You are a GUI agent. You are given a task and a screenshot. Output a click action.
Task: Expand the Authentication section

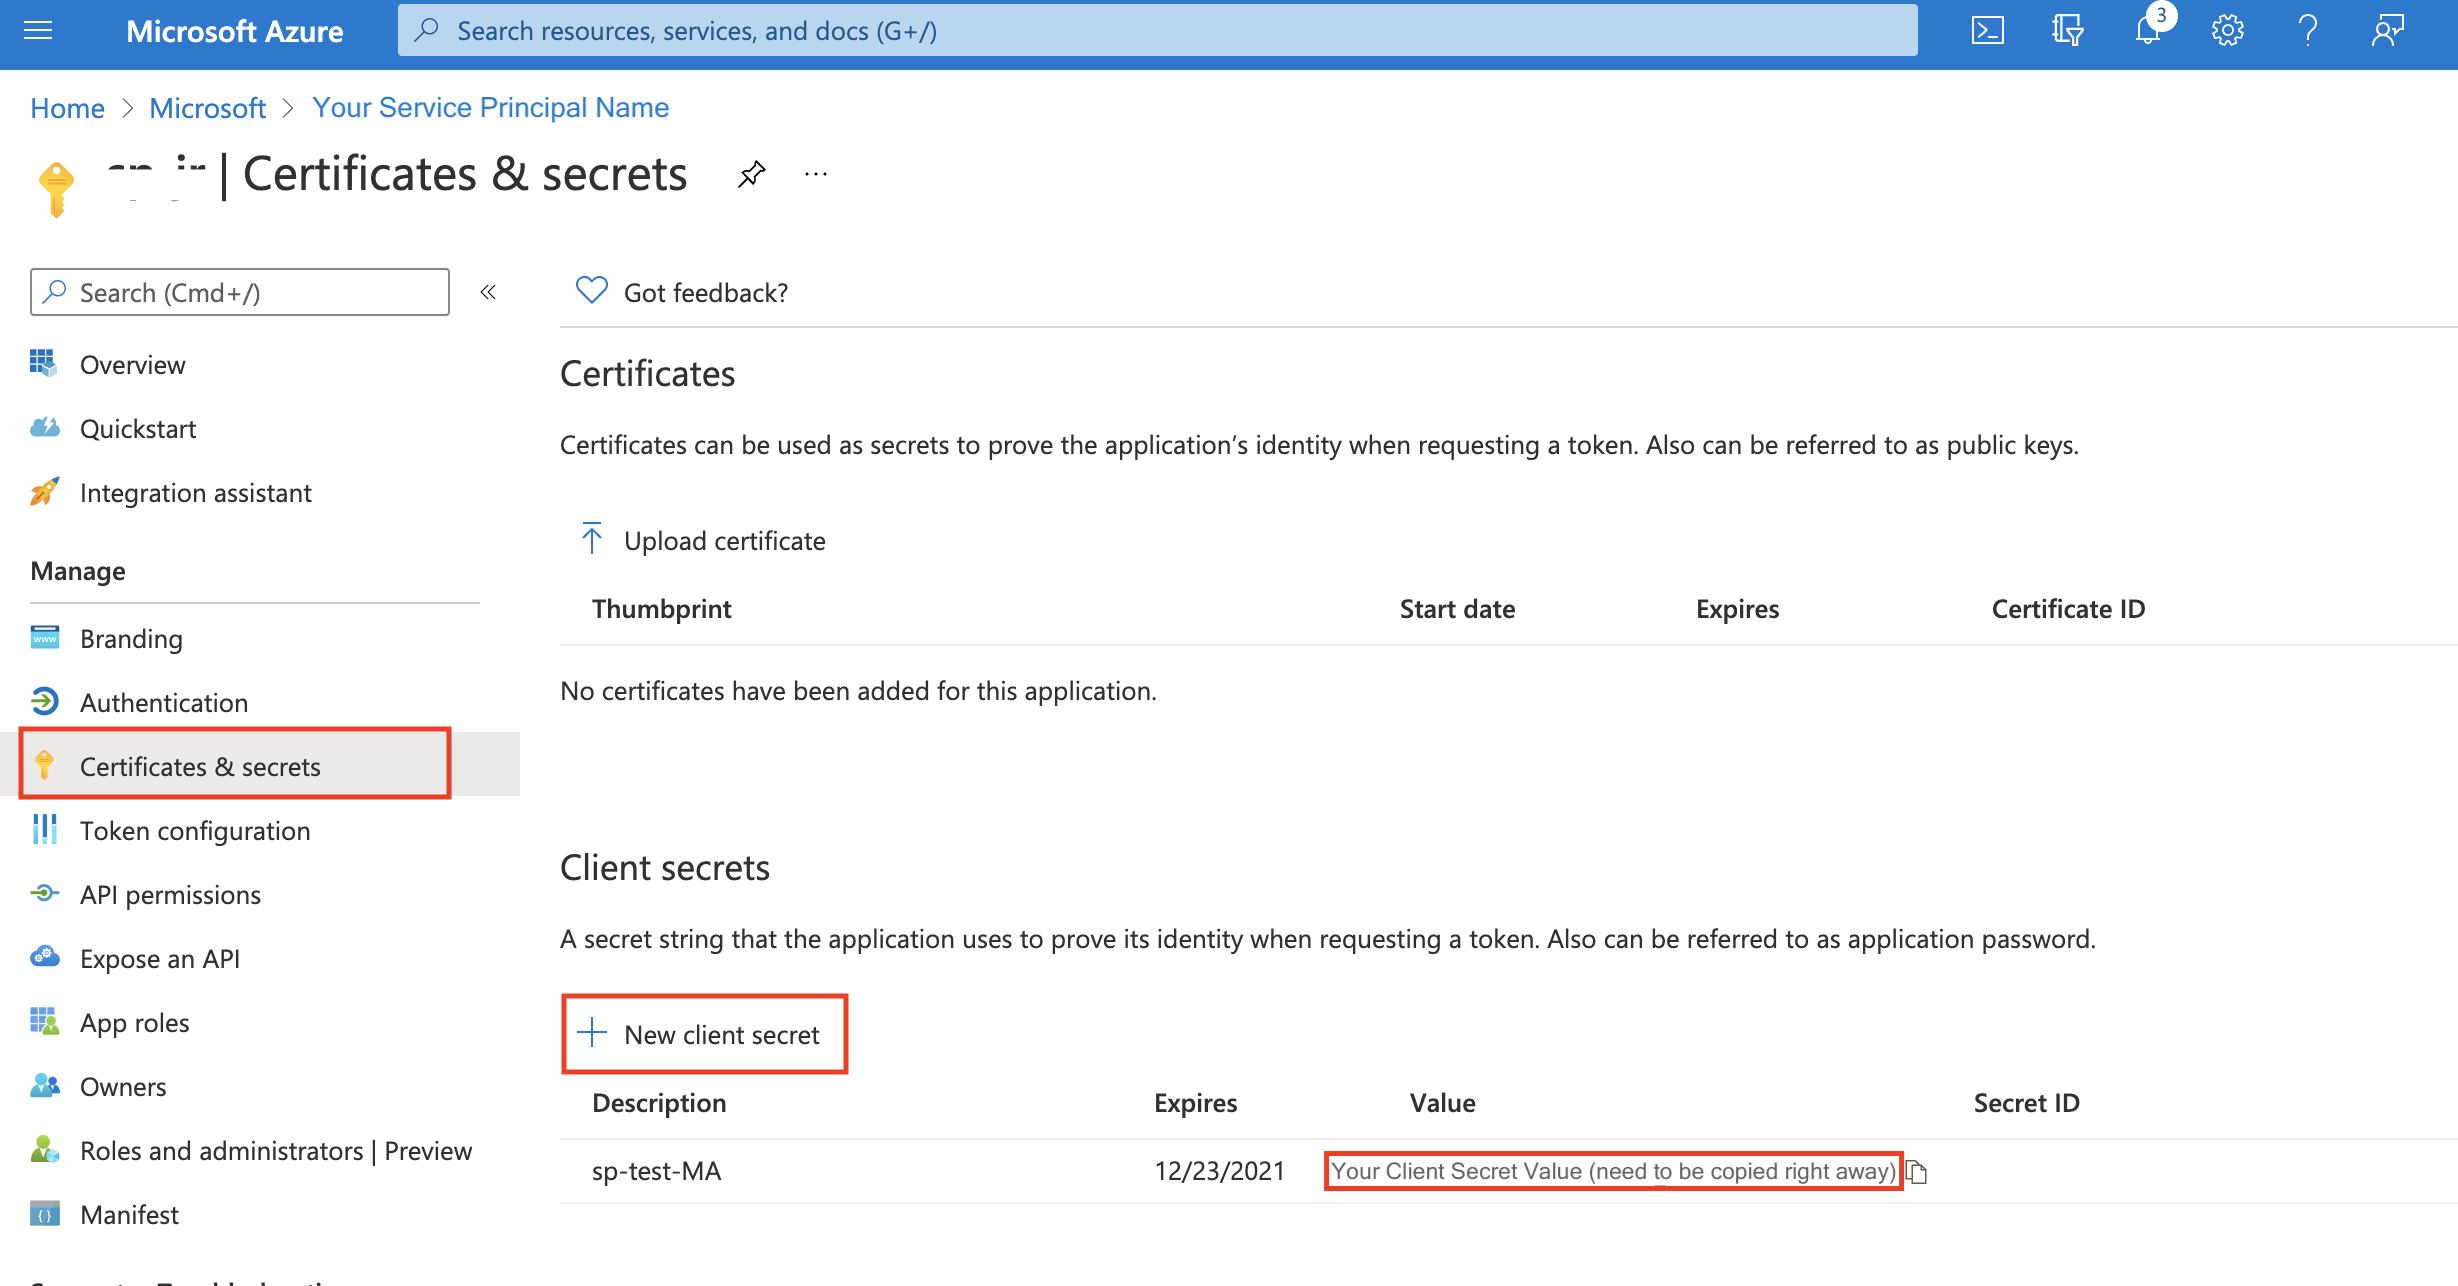pos(163,702)
